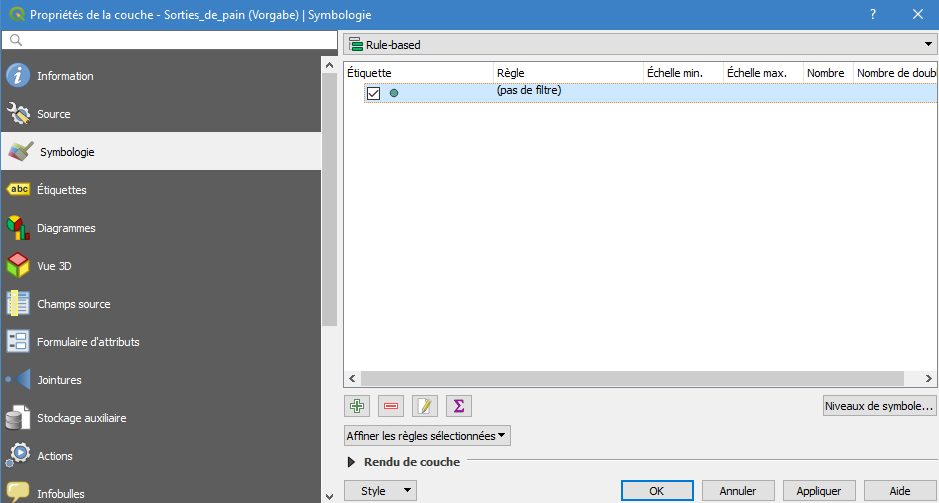
Task: Click the Niveaux de symbole button
Action: click(878, 406)
